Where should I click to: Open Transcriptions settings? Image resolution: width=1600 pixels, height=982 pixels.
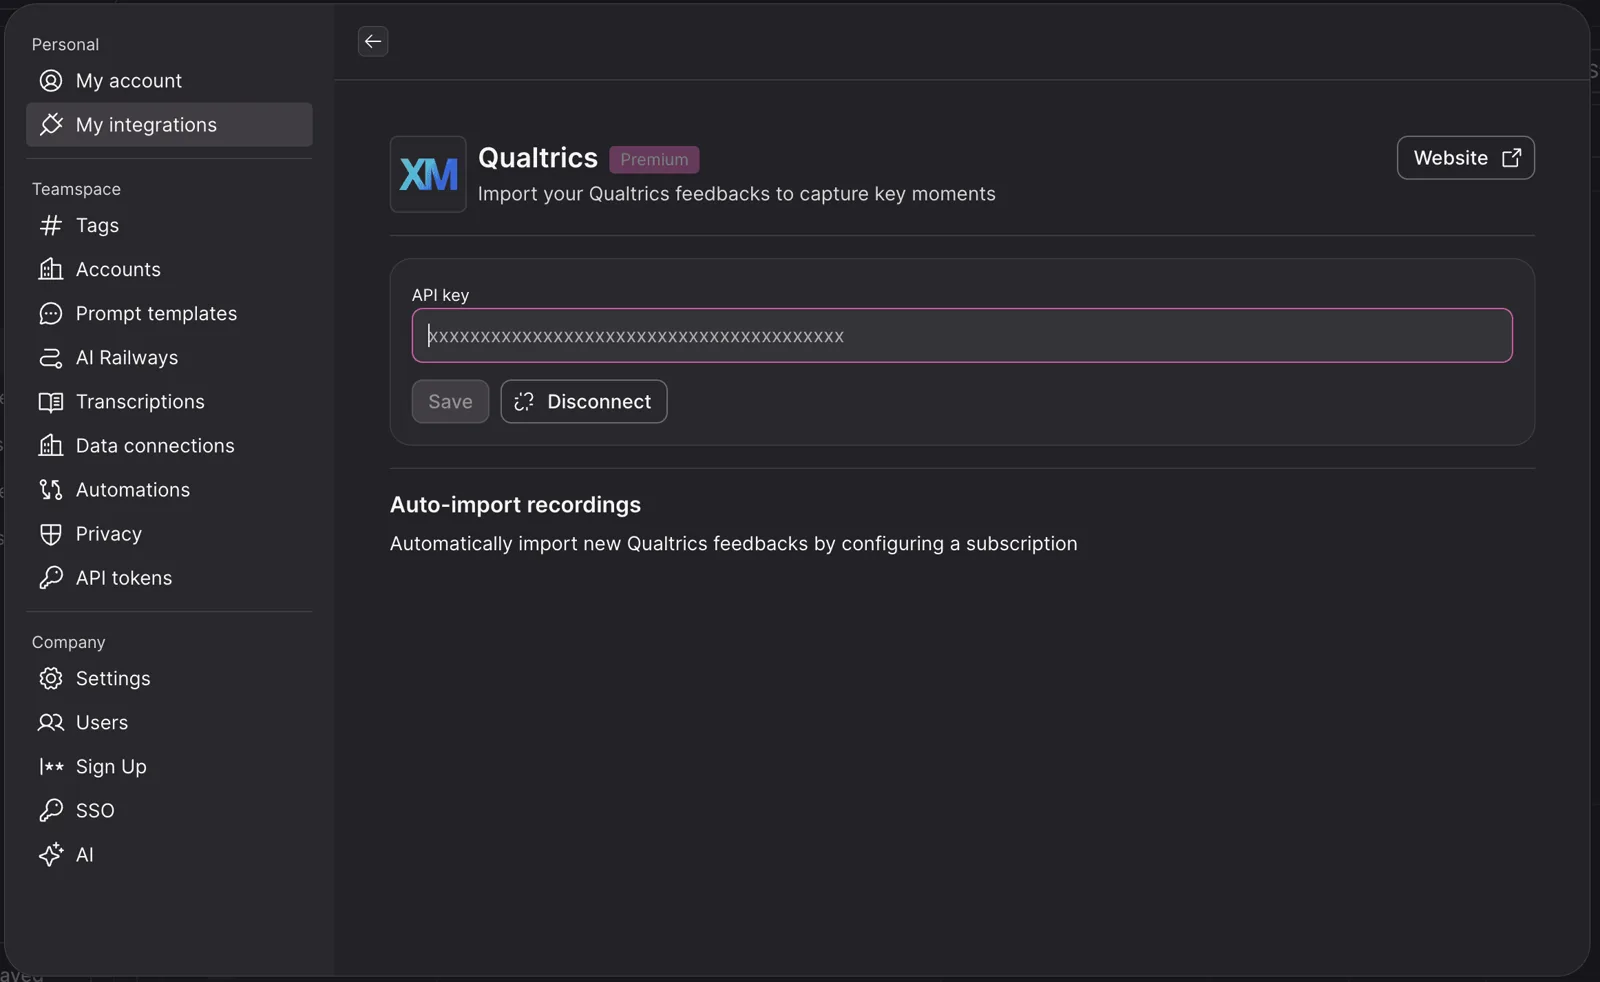click(169, 402)
